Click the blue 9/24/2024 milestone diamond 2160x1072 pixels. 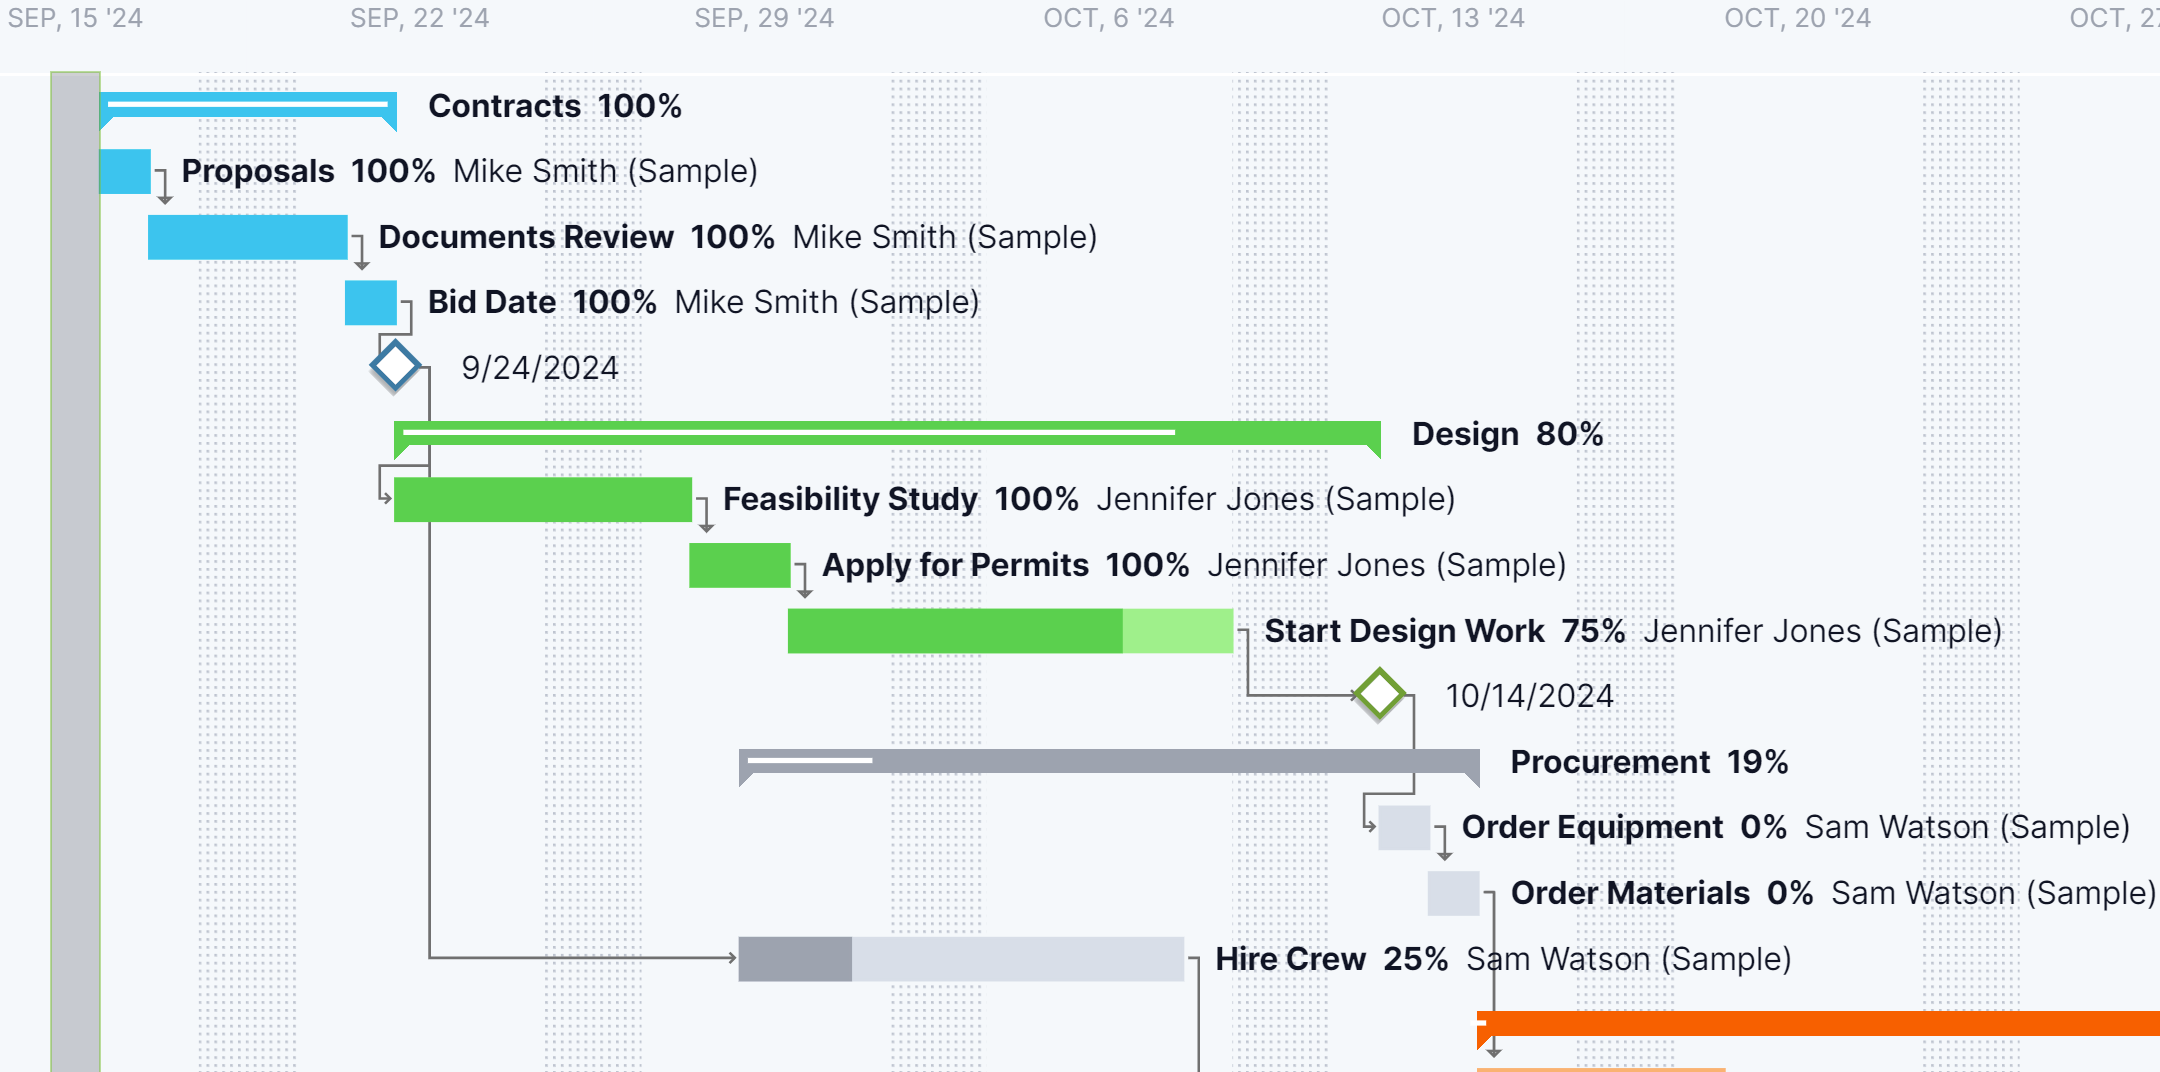coord(395,366)
